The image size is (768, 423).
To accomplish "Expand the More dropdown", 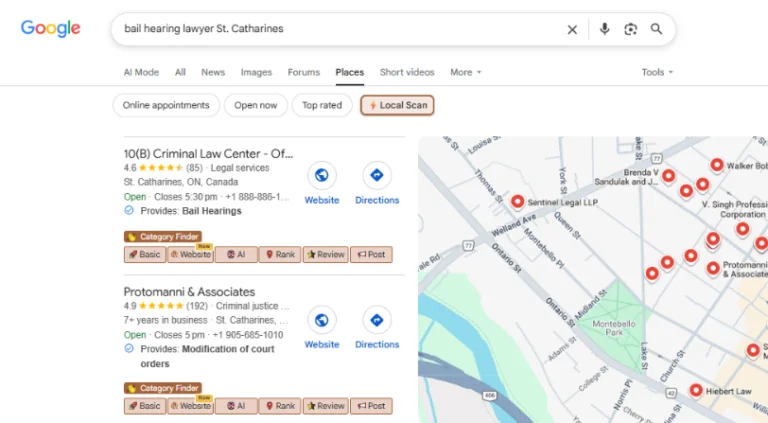I will pyautogui.click(x=466, y=72).
